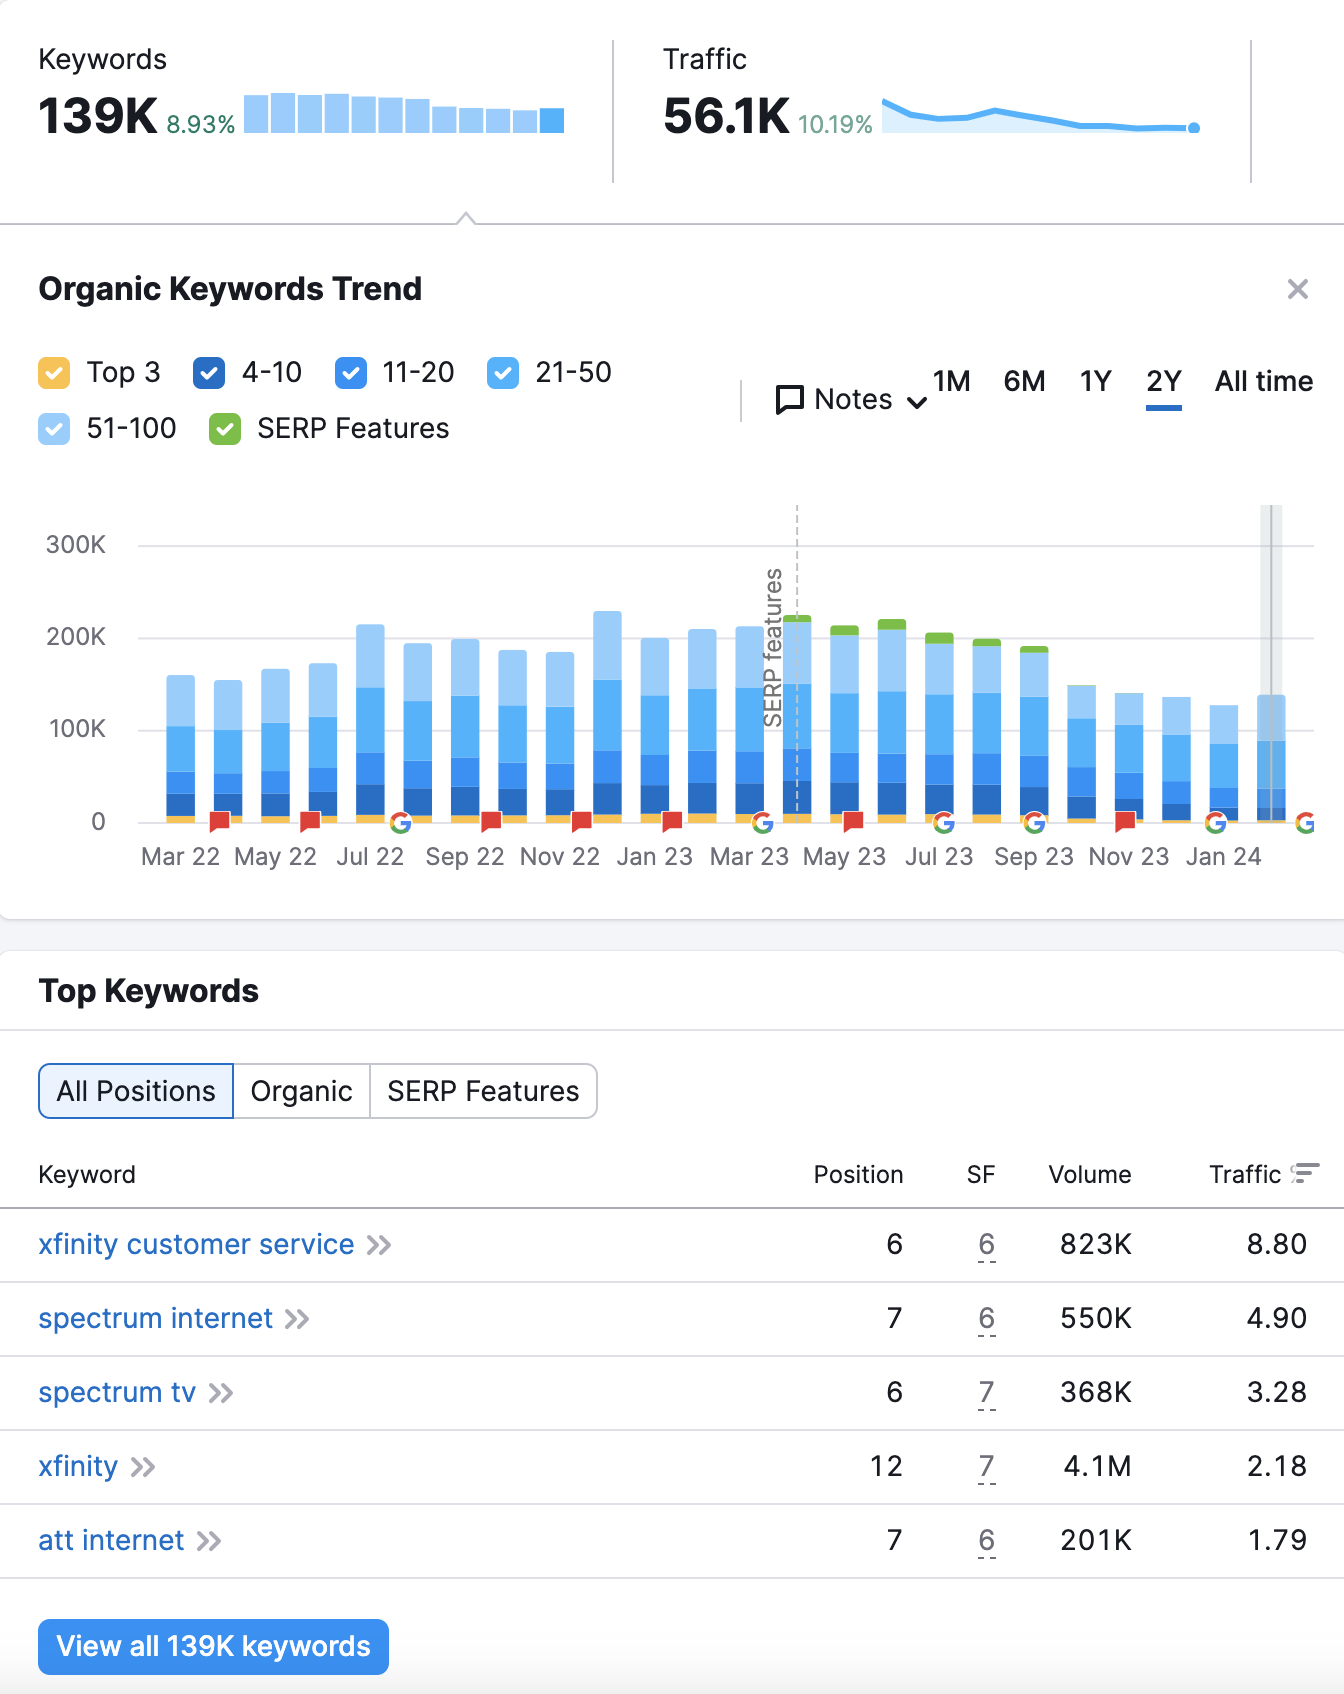This screenshot has width=1344, height=1694.
Task: Open the xfinity customer service keyword link
Action: click(x=196, y=1244)
